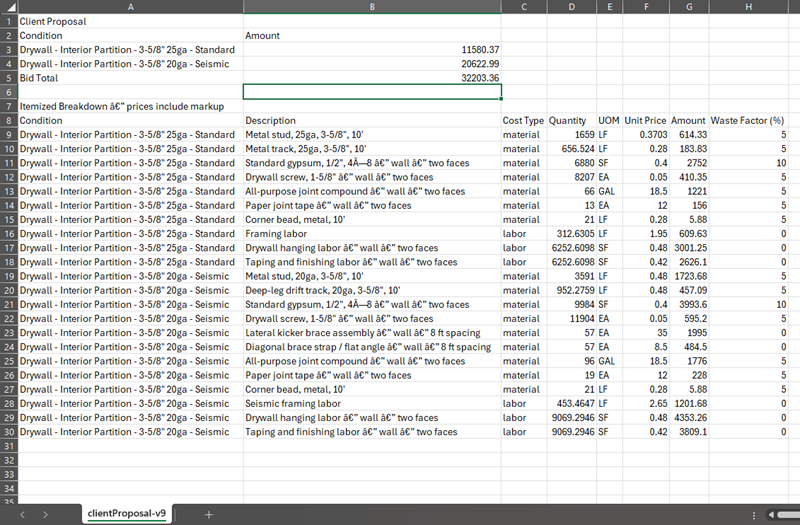
Task: Select column C header
Action: pyautogui.click(x=524, y=7)
